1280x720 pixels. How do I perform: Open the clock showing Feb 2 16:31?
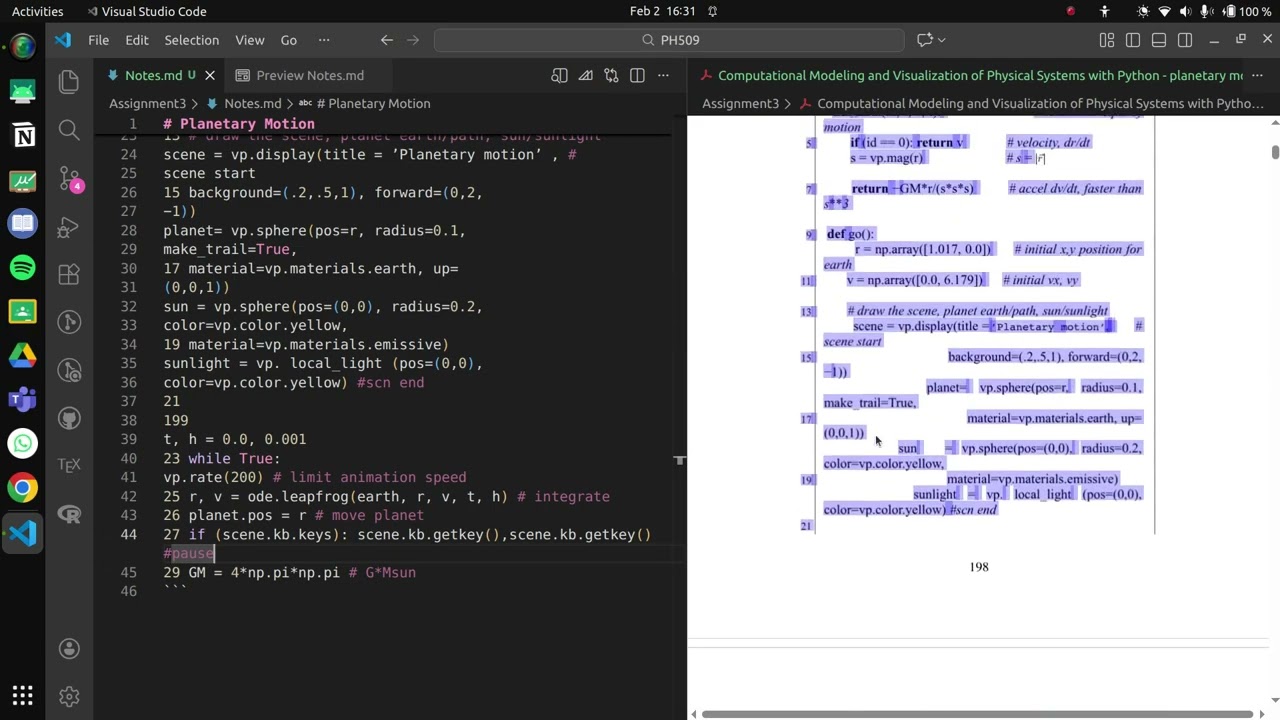click(662, 11)
